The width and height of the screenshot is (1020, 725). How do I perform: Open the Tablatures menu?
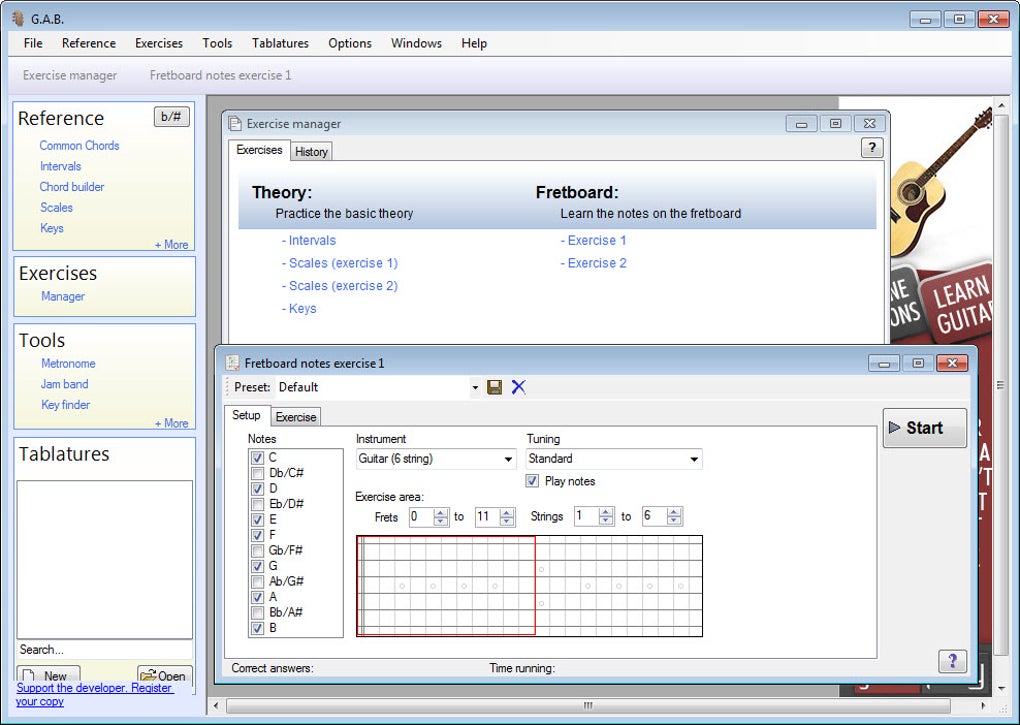(280, 44)
